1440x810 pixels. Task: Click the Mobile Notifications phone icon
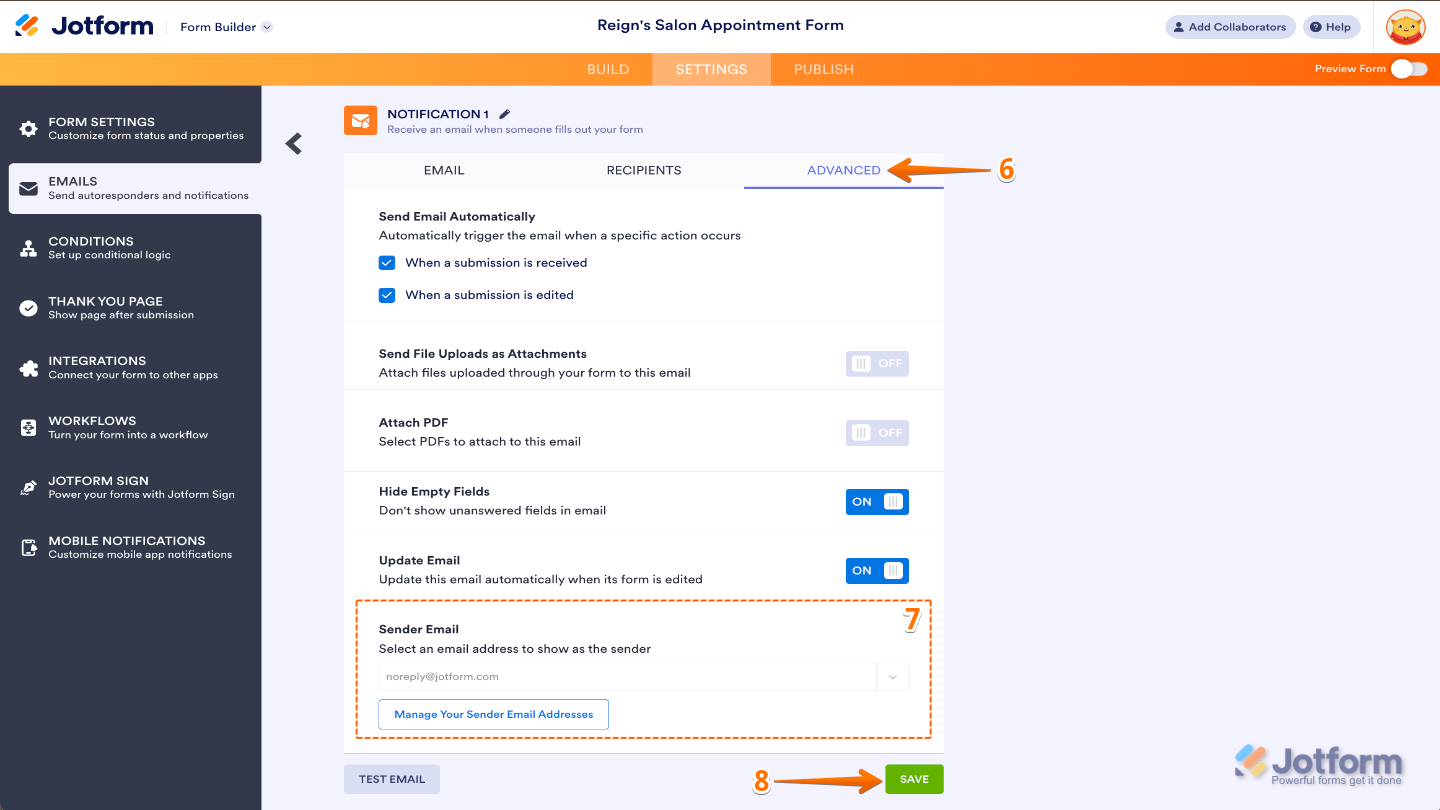pos(29,548)
